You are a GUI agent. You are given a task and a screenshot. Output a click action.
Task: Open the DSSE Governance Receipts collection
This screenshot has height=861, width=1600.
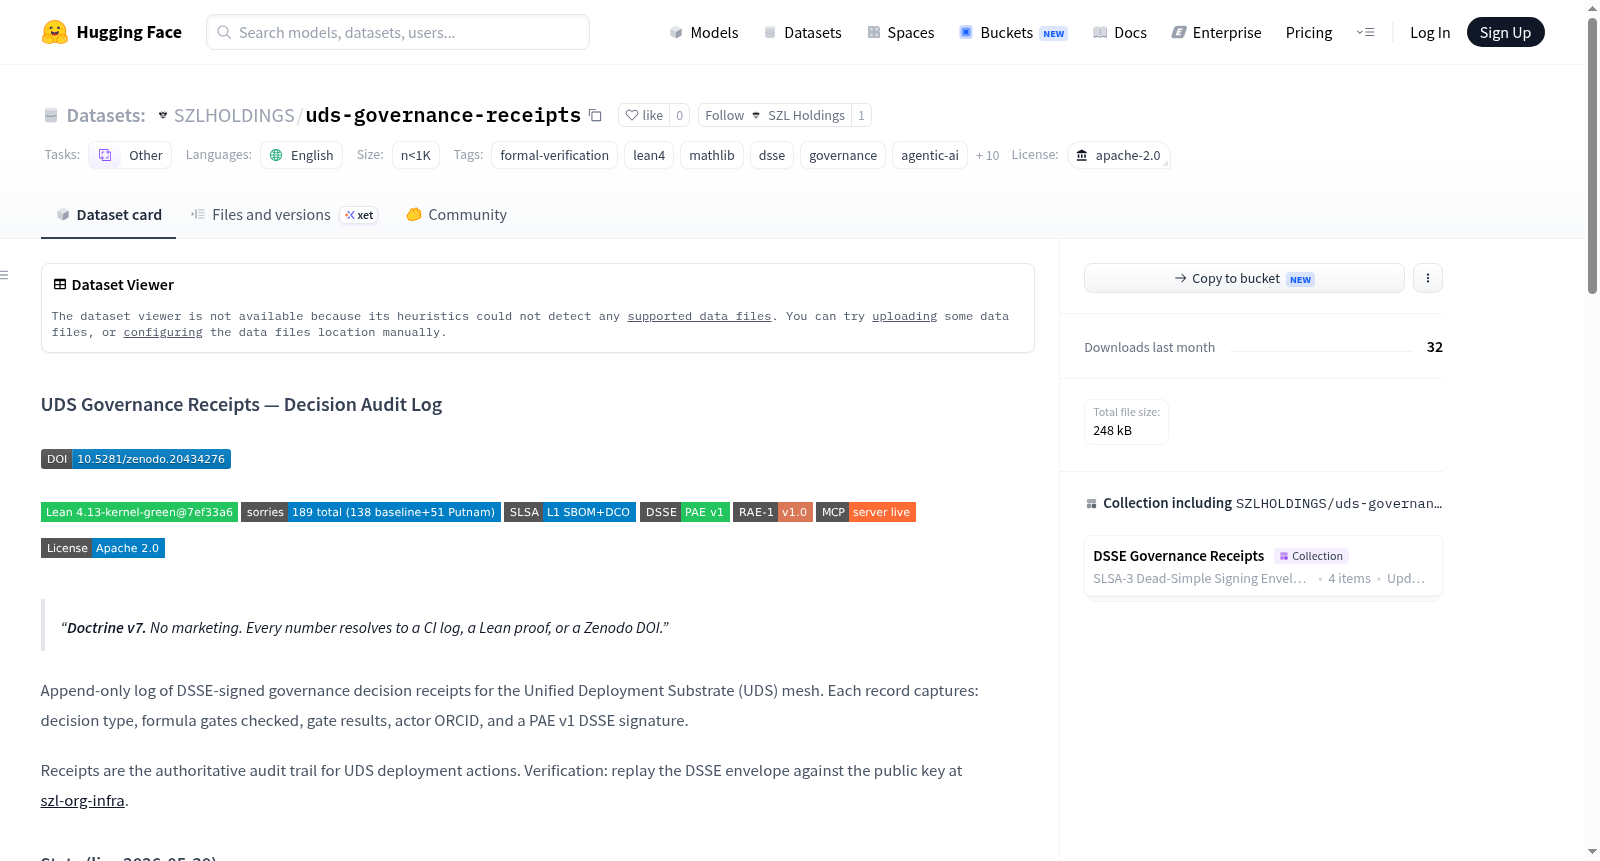click(1263, 566)
